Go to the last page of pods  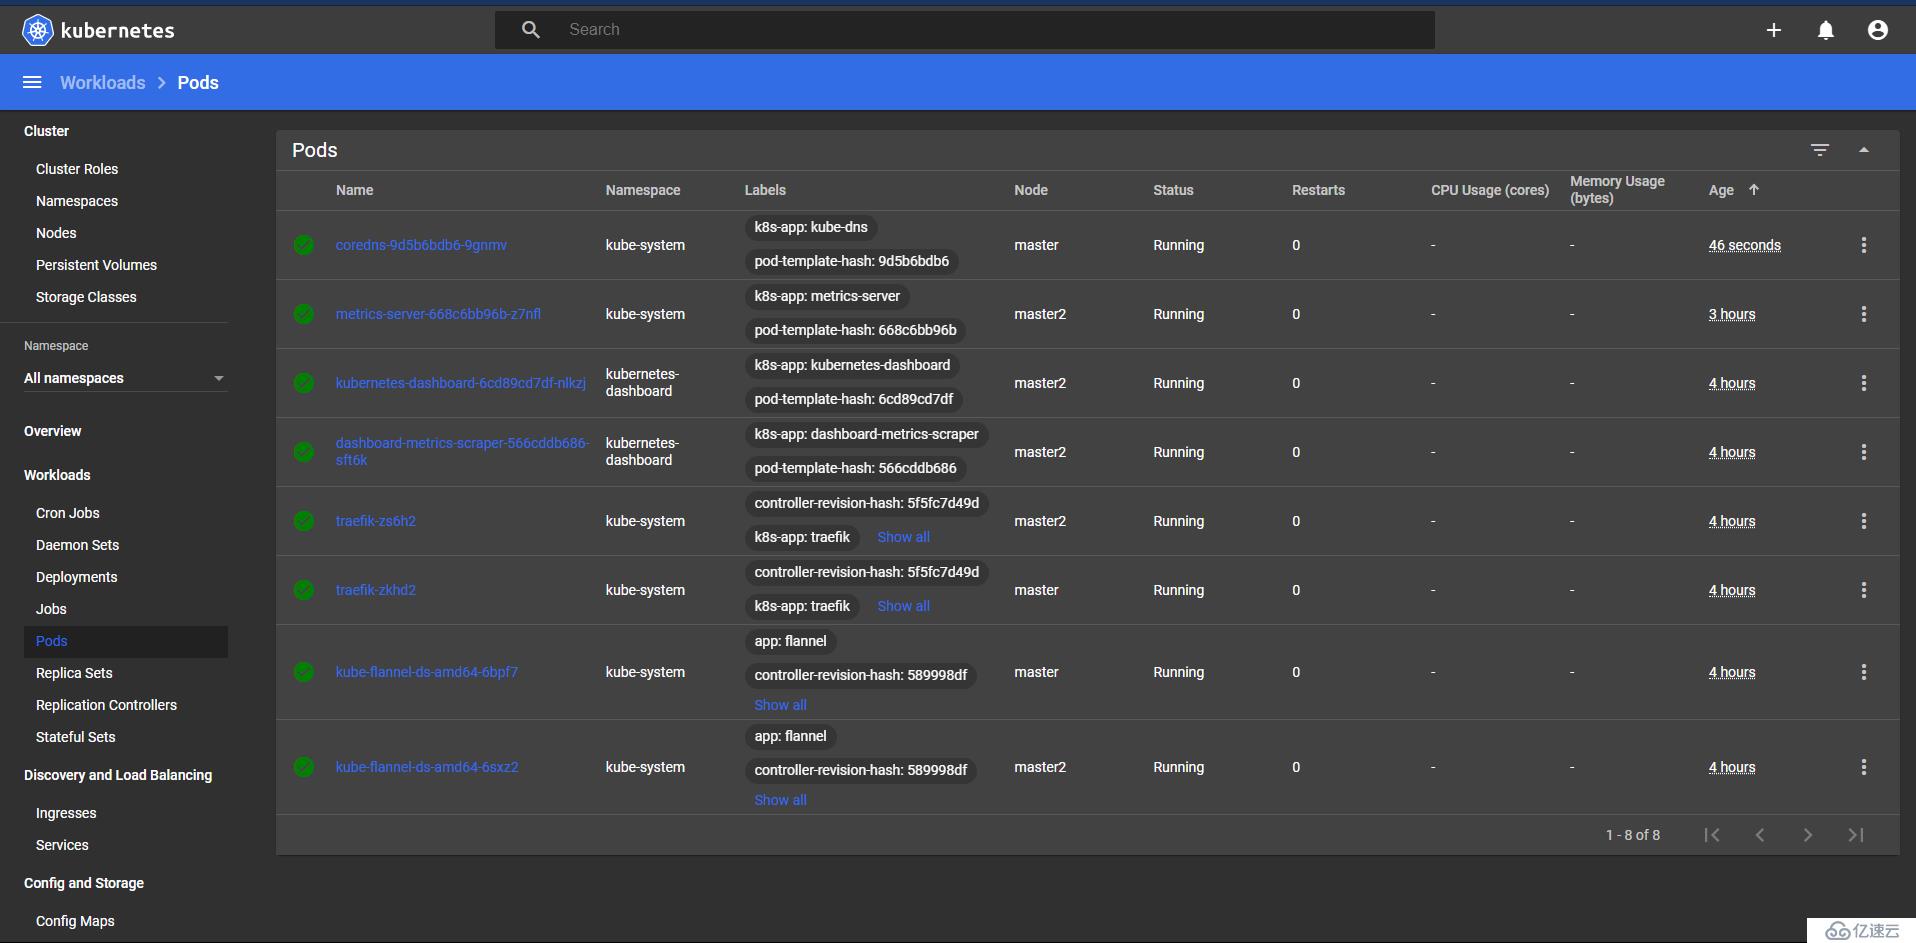[1856, 835]
